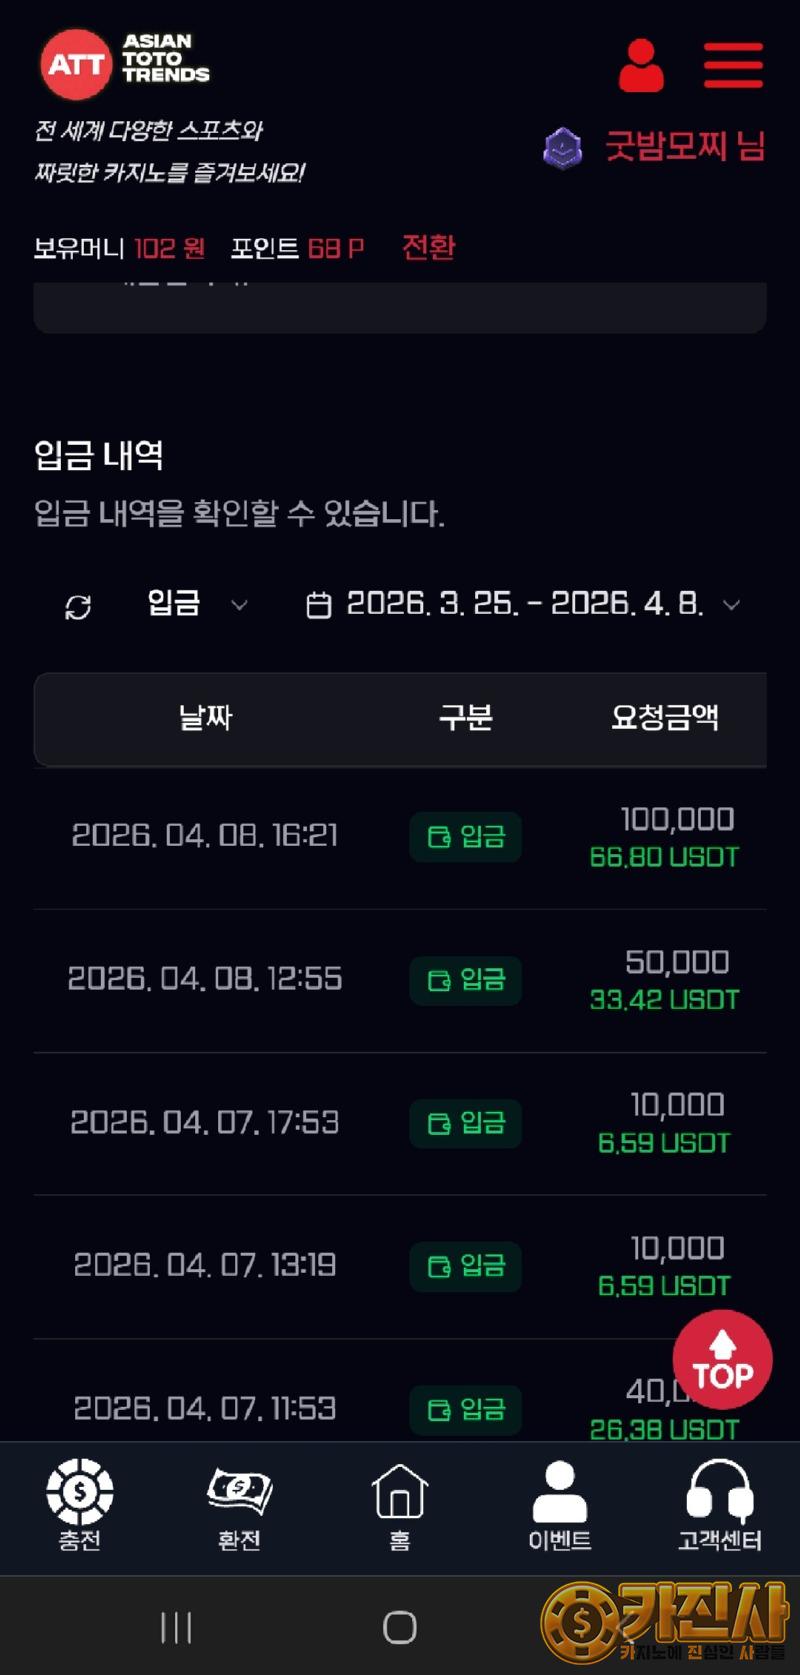Open the 2026. 3. 25. date range picker
The image size is (800, 1675).
click(x=524, y=604)
